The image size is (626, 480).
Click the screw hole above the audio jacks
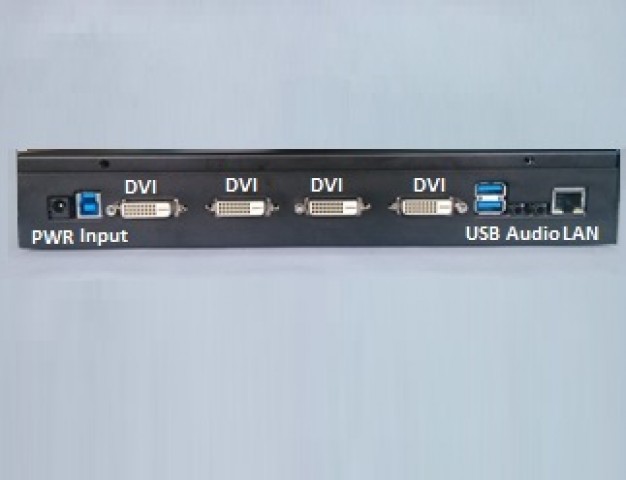click(x=529, y=161)
